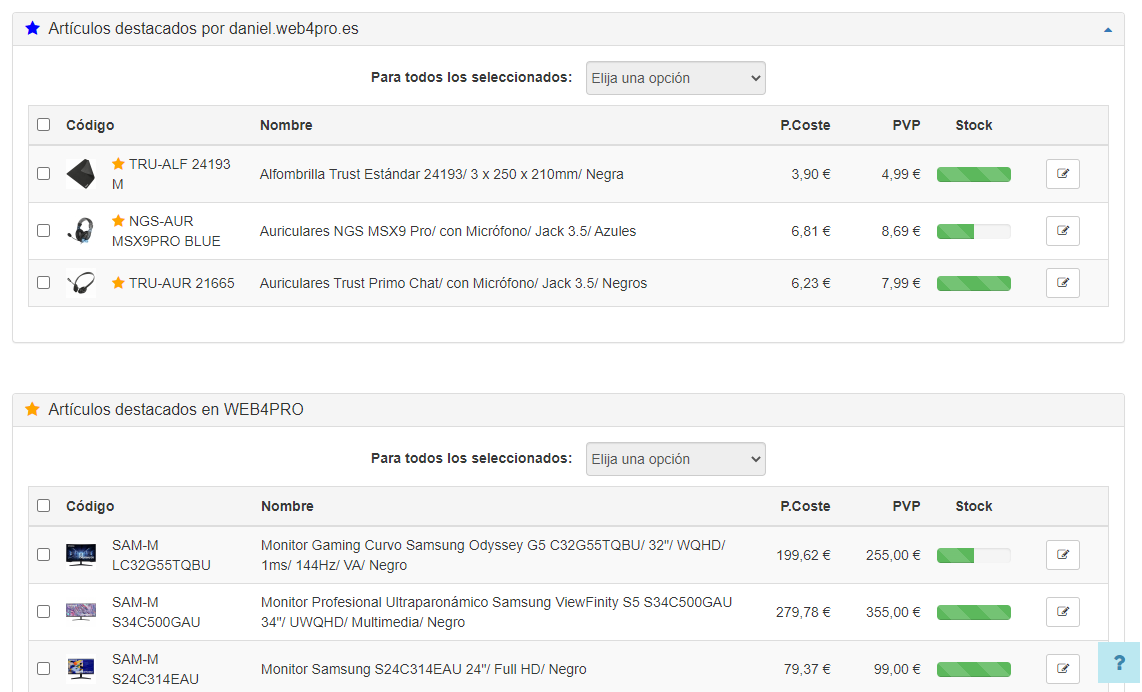
Task: Click edit icon for Alfombrilla Trust Estándar
Action: (x=1062, y=174)
